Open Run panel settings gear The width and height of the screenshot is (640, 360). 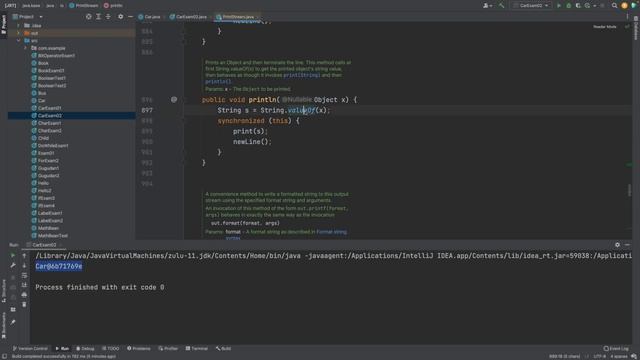point(617,245)
